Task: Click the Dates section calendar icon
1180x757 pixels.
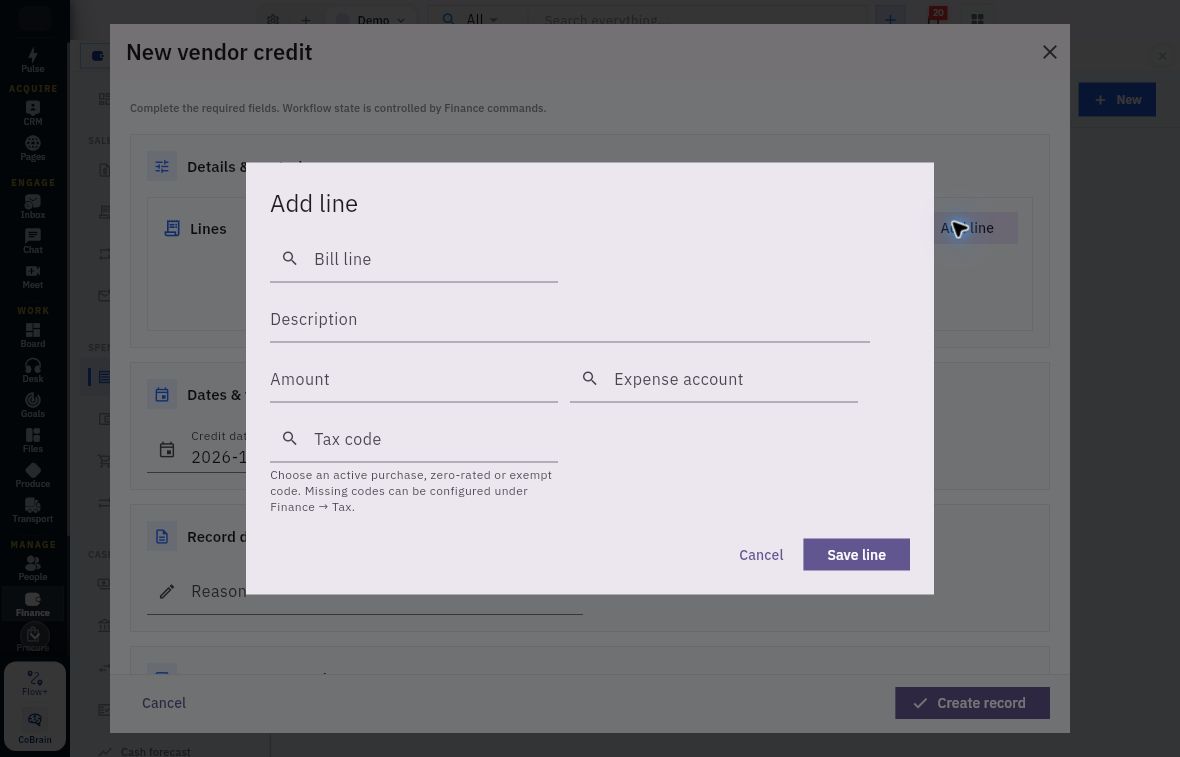Action: pyautogui.click(x=162, y=394)
